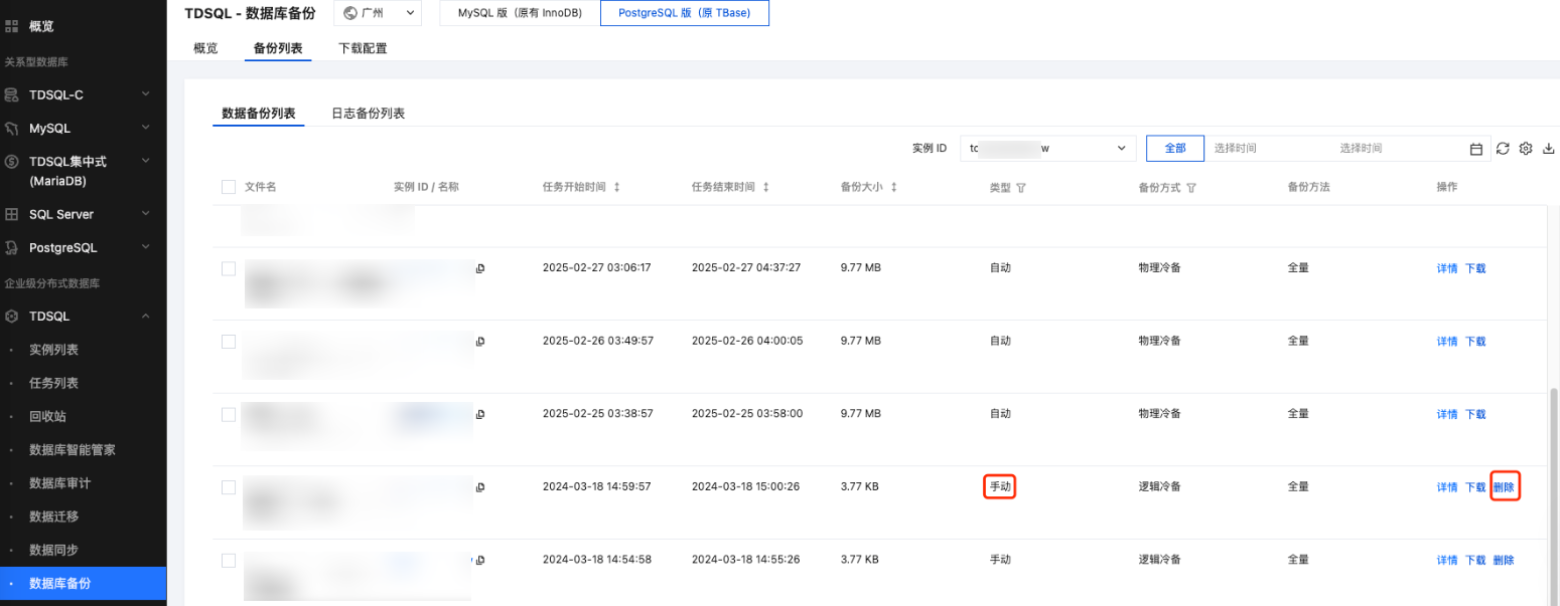
Task: Sort by 任务开始时间 column arrows
Action: pyautogui.click(x=617, y=187)
